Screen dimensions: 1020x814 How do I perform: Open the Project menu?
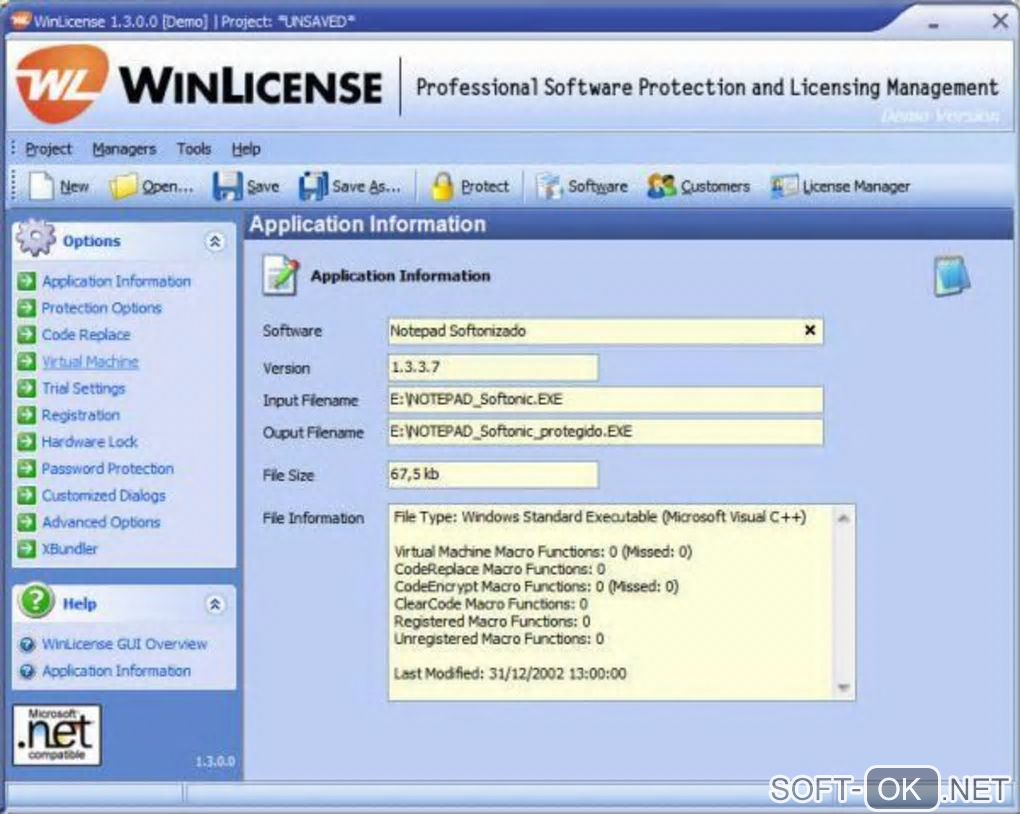coord(49,149)
